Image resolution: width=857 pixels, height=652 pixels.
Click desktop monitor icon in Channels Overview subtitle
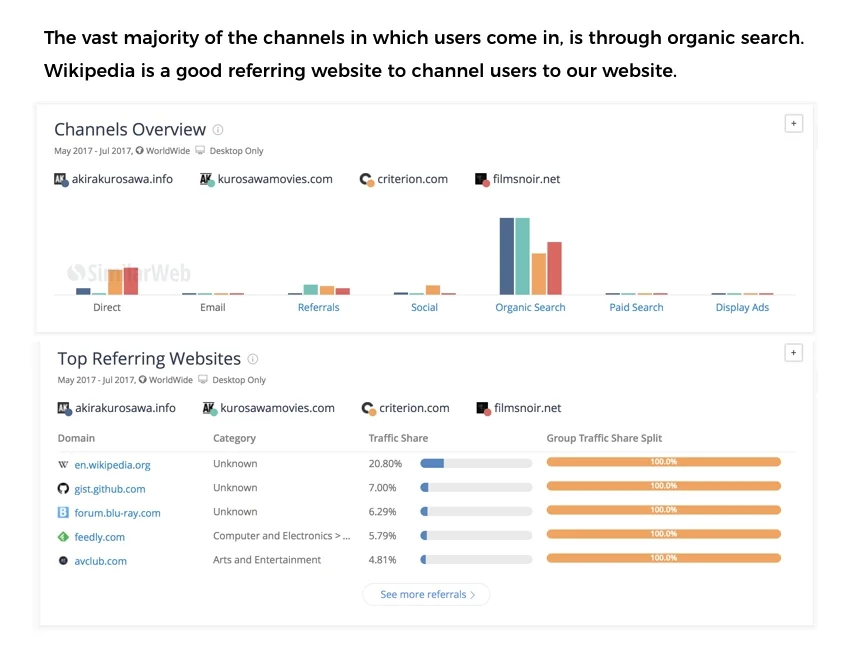coord(200,150)
